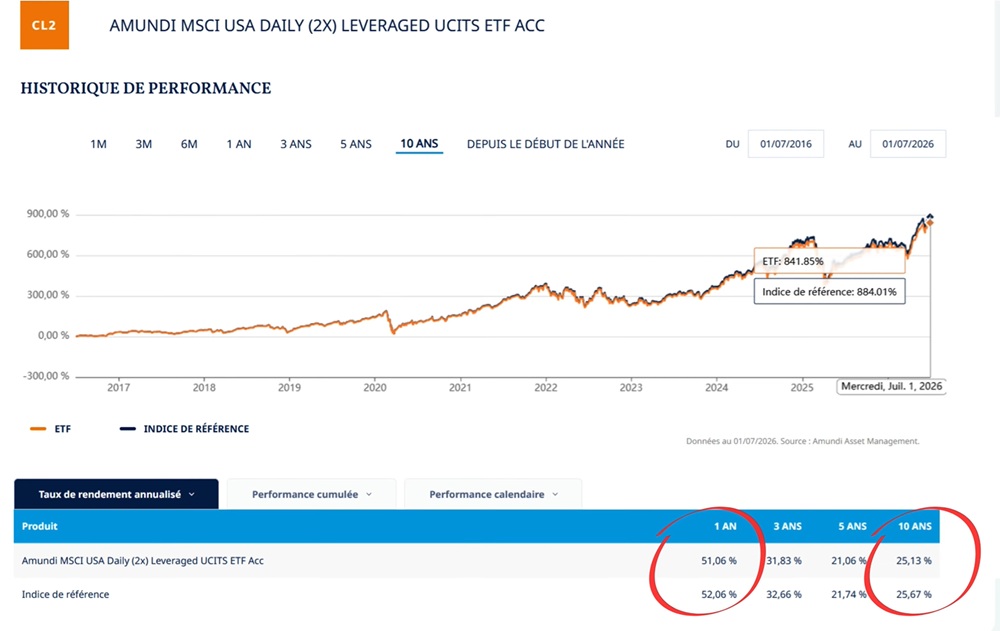Click the 51,06 % cell

pyautogui.click(x=719, y=561)
